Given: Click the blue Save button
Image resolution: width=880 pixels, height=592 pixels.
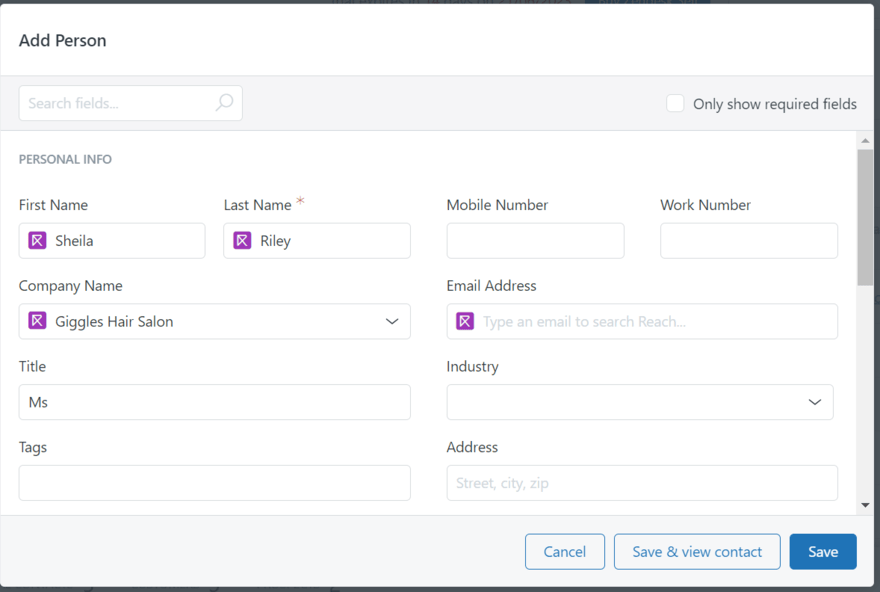Looking at the screenshot, I should coord(822,551).
